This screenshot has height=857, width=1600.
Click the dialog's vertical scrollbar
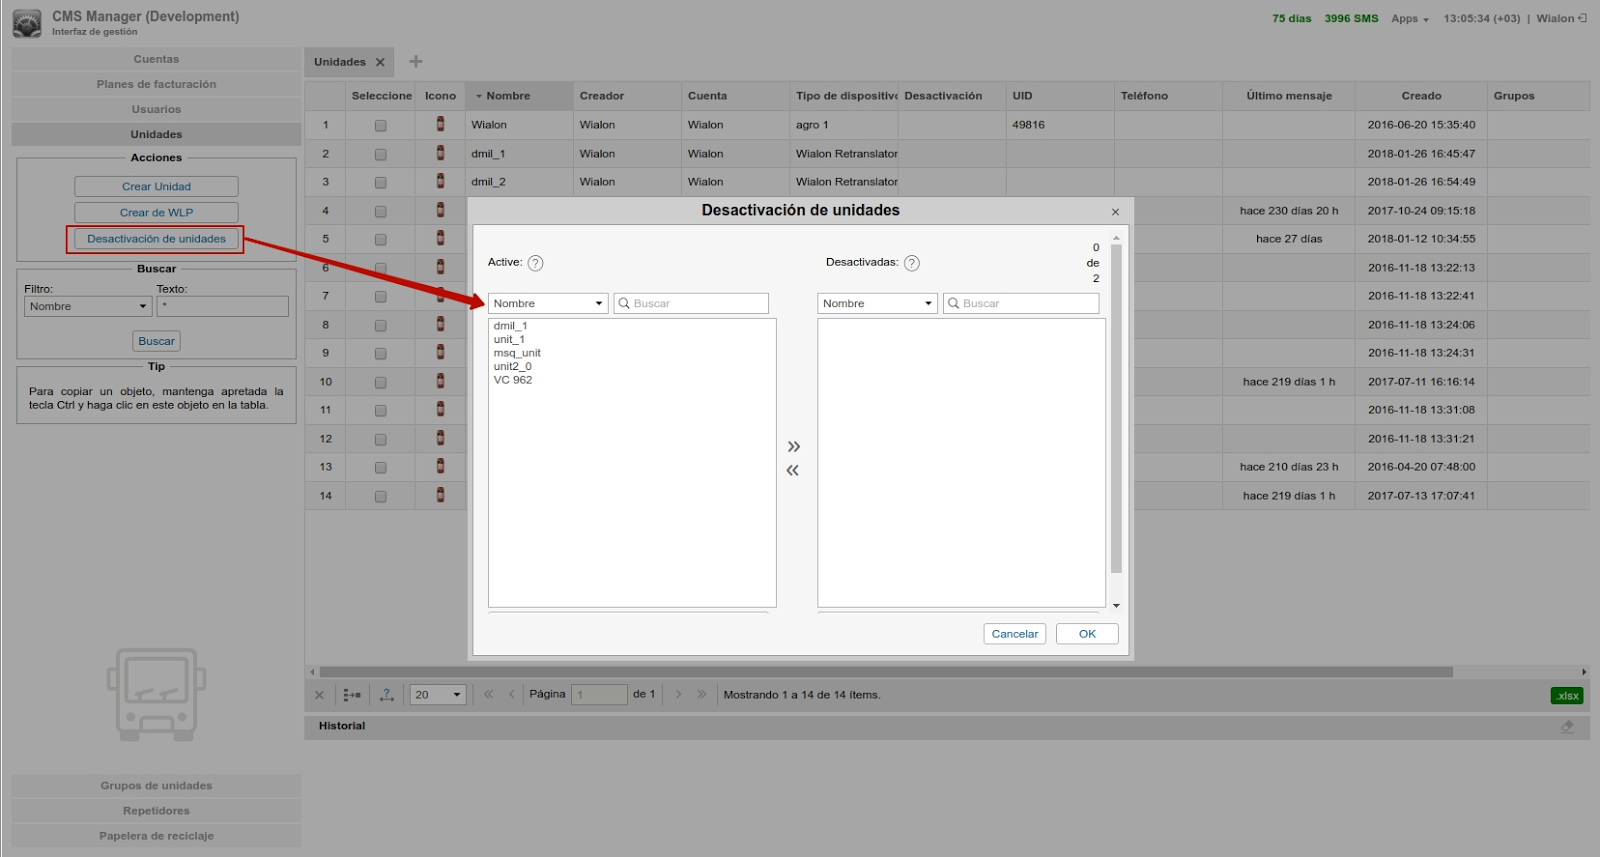coord(1116,410)
